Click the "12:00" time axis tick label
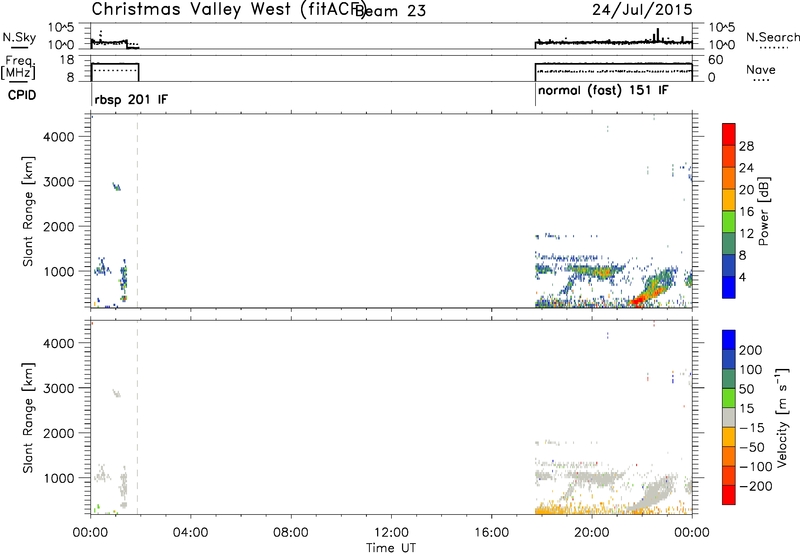 click(x=391, y=533)
